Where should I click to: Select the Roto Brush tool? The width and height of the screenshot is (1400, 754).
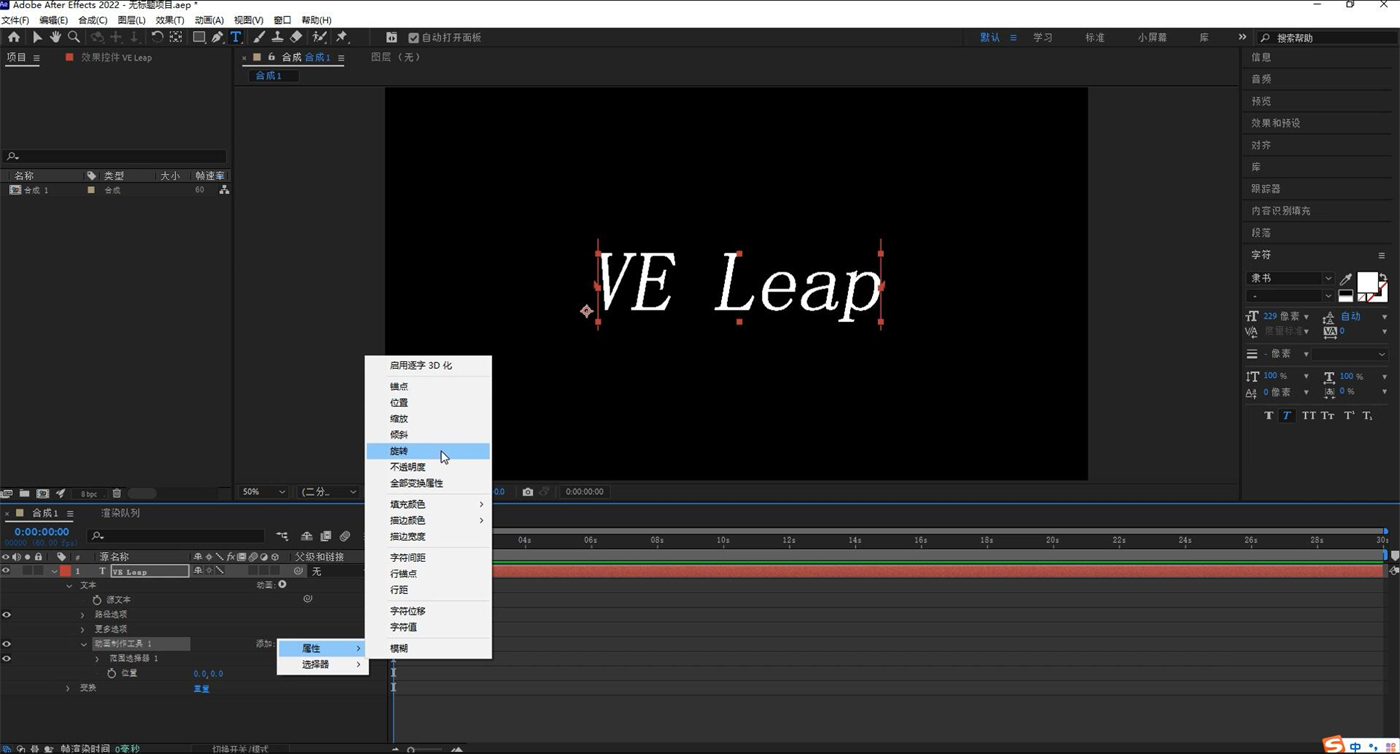coord(319,37)
